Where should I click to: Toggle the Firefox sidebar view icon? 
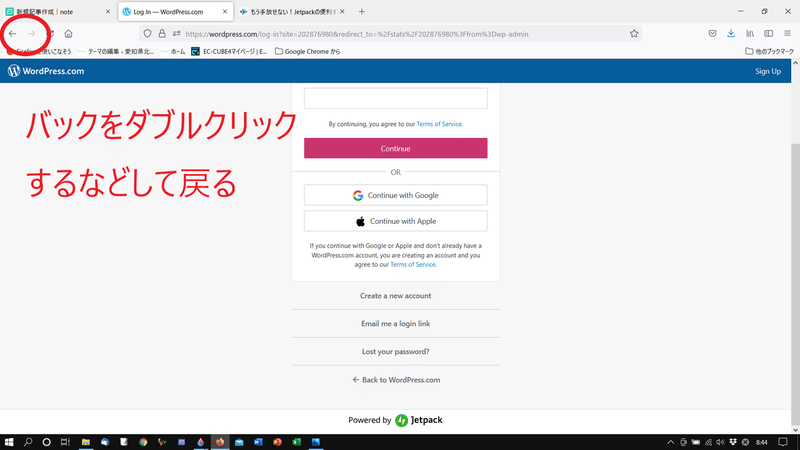[x=768, y=34]
